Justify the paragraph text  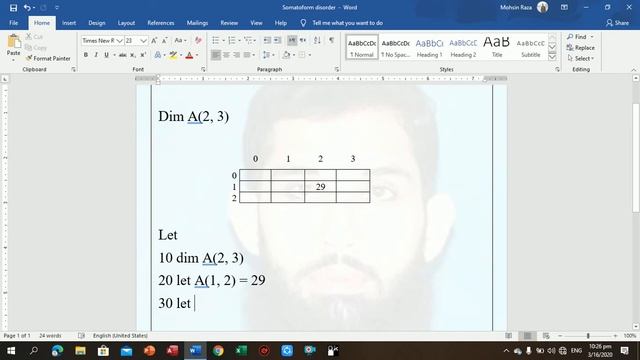click(247, 55)
